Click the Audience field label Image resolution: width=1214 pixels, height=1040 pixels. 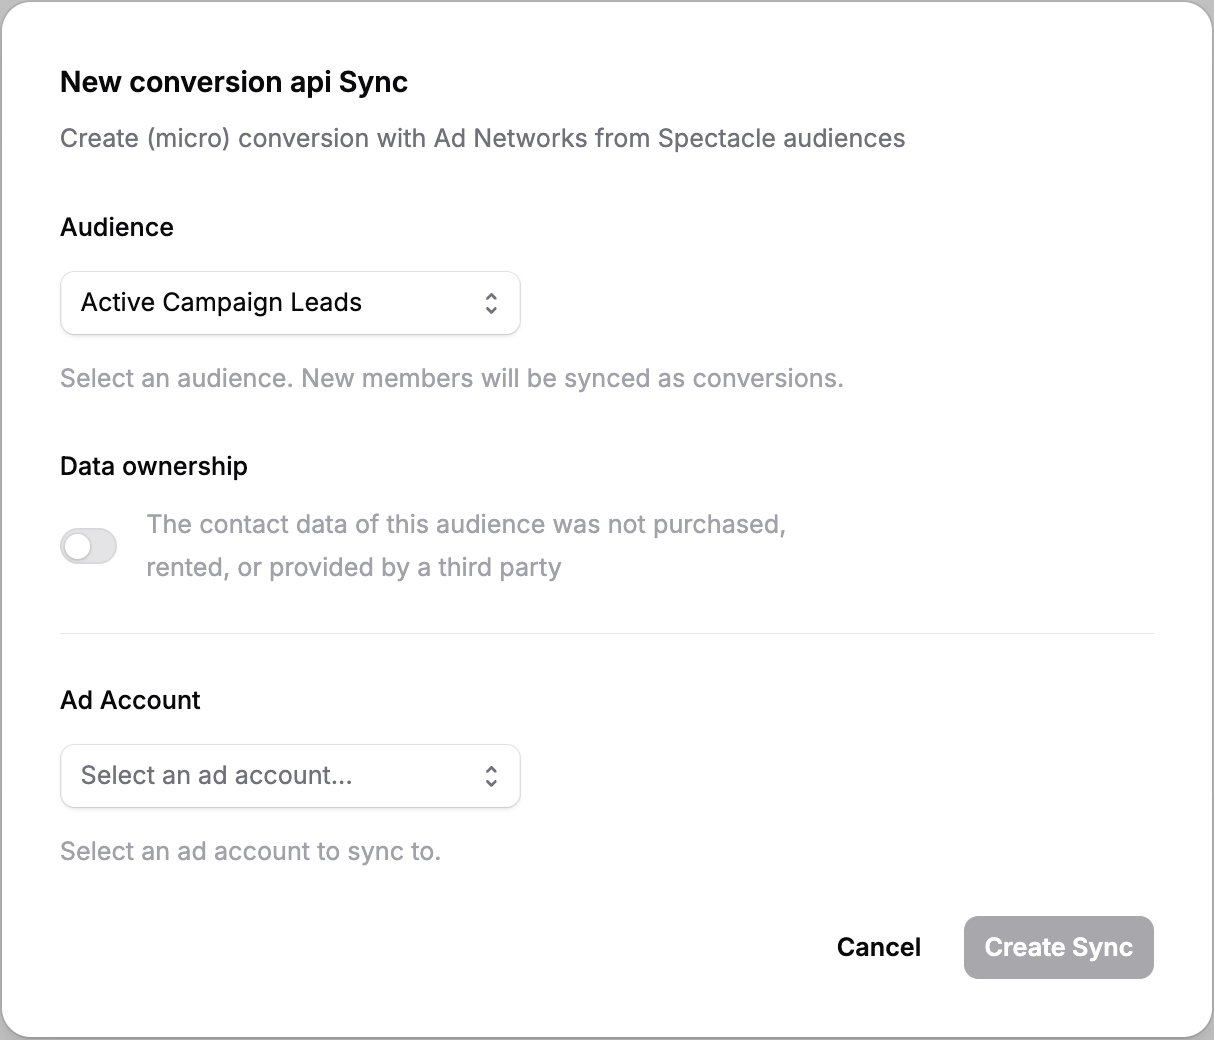click(117, 227)
